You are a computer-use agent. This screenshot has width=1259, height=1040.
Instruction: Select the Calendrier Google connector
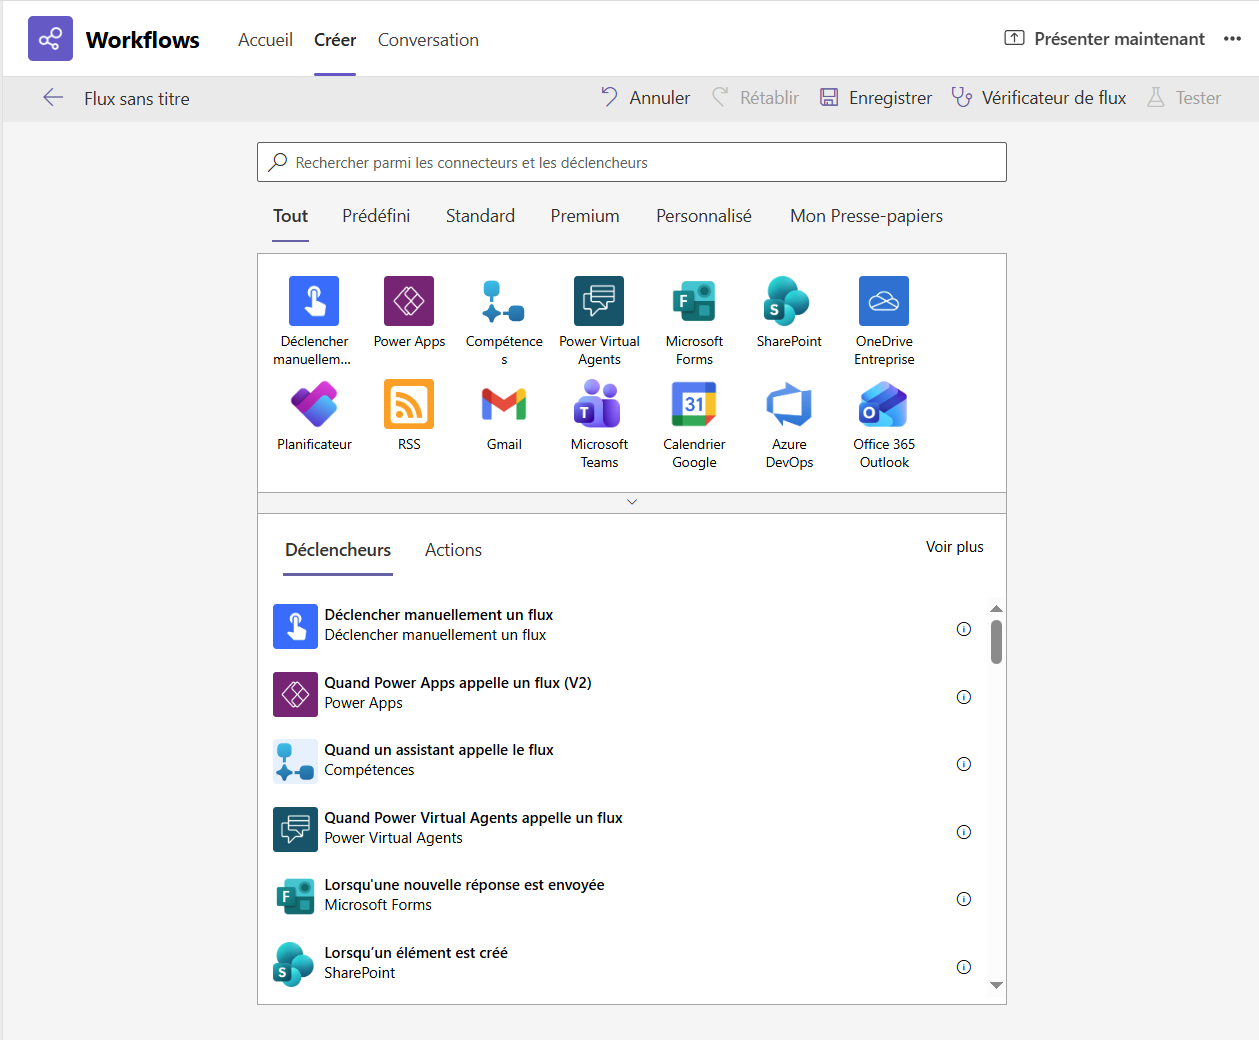(694, 404)
